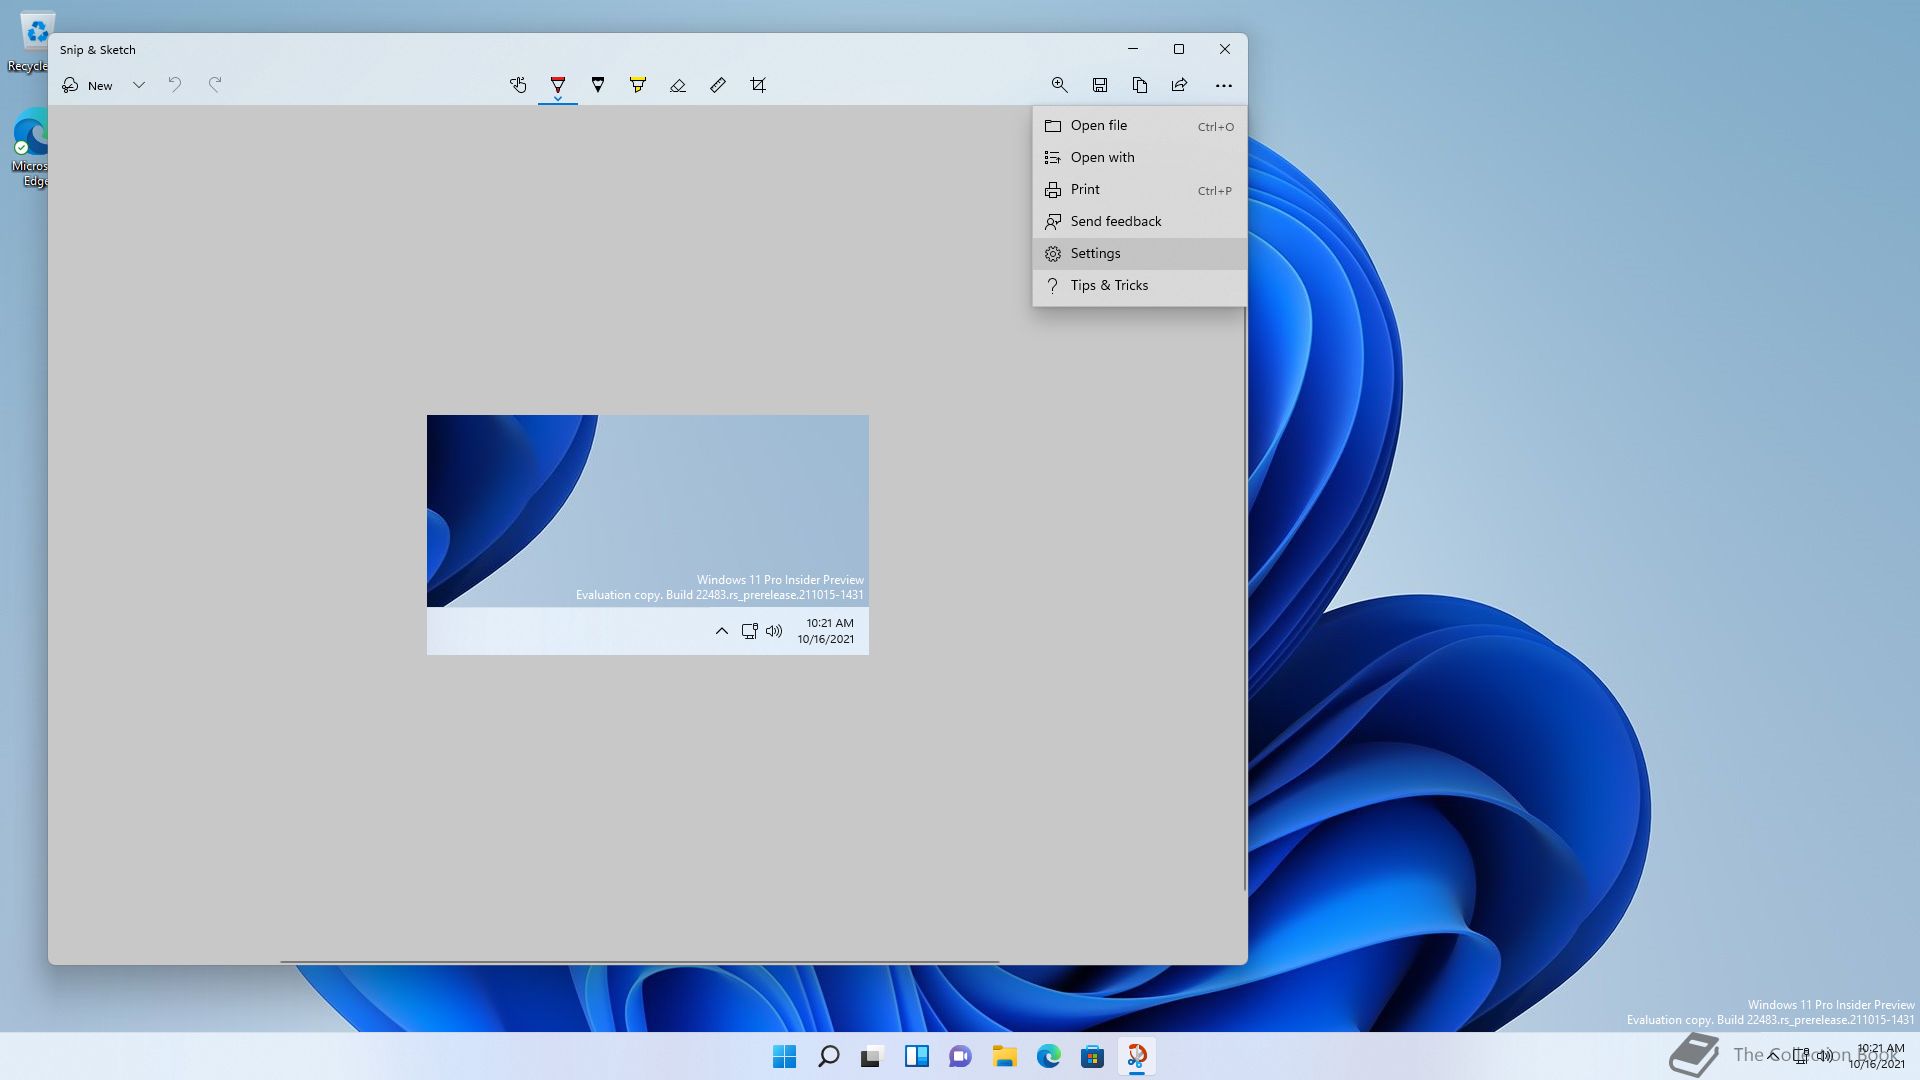Open the Ruler tool

pyautogui.click(x=718, y=85)
